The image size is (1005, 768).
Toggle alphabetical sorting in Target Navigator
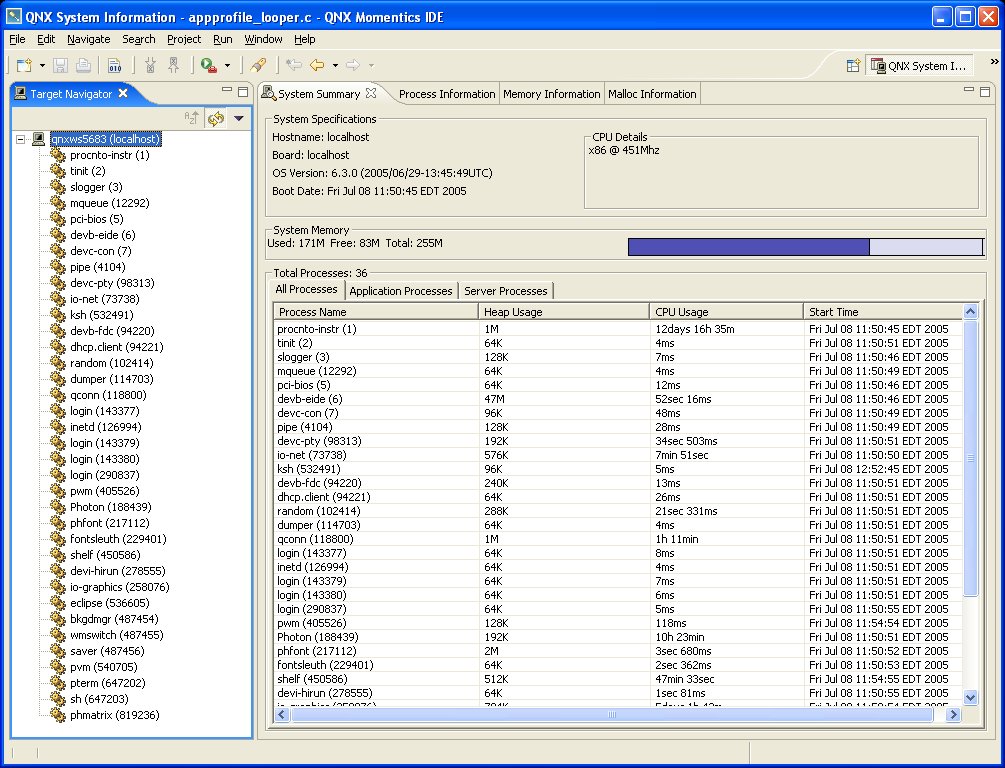192,117
